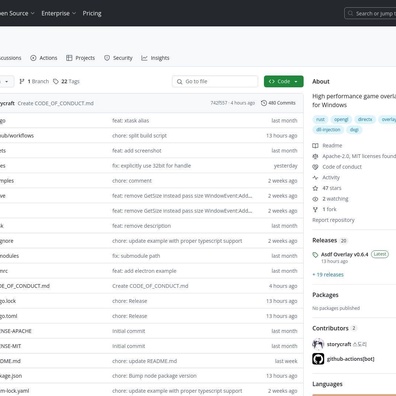Select the directx topic tag

(x=365, y=119)
